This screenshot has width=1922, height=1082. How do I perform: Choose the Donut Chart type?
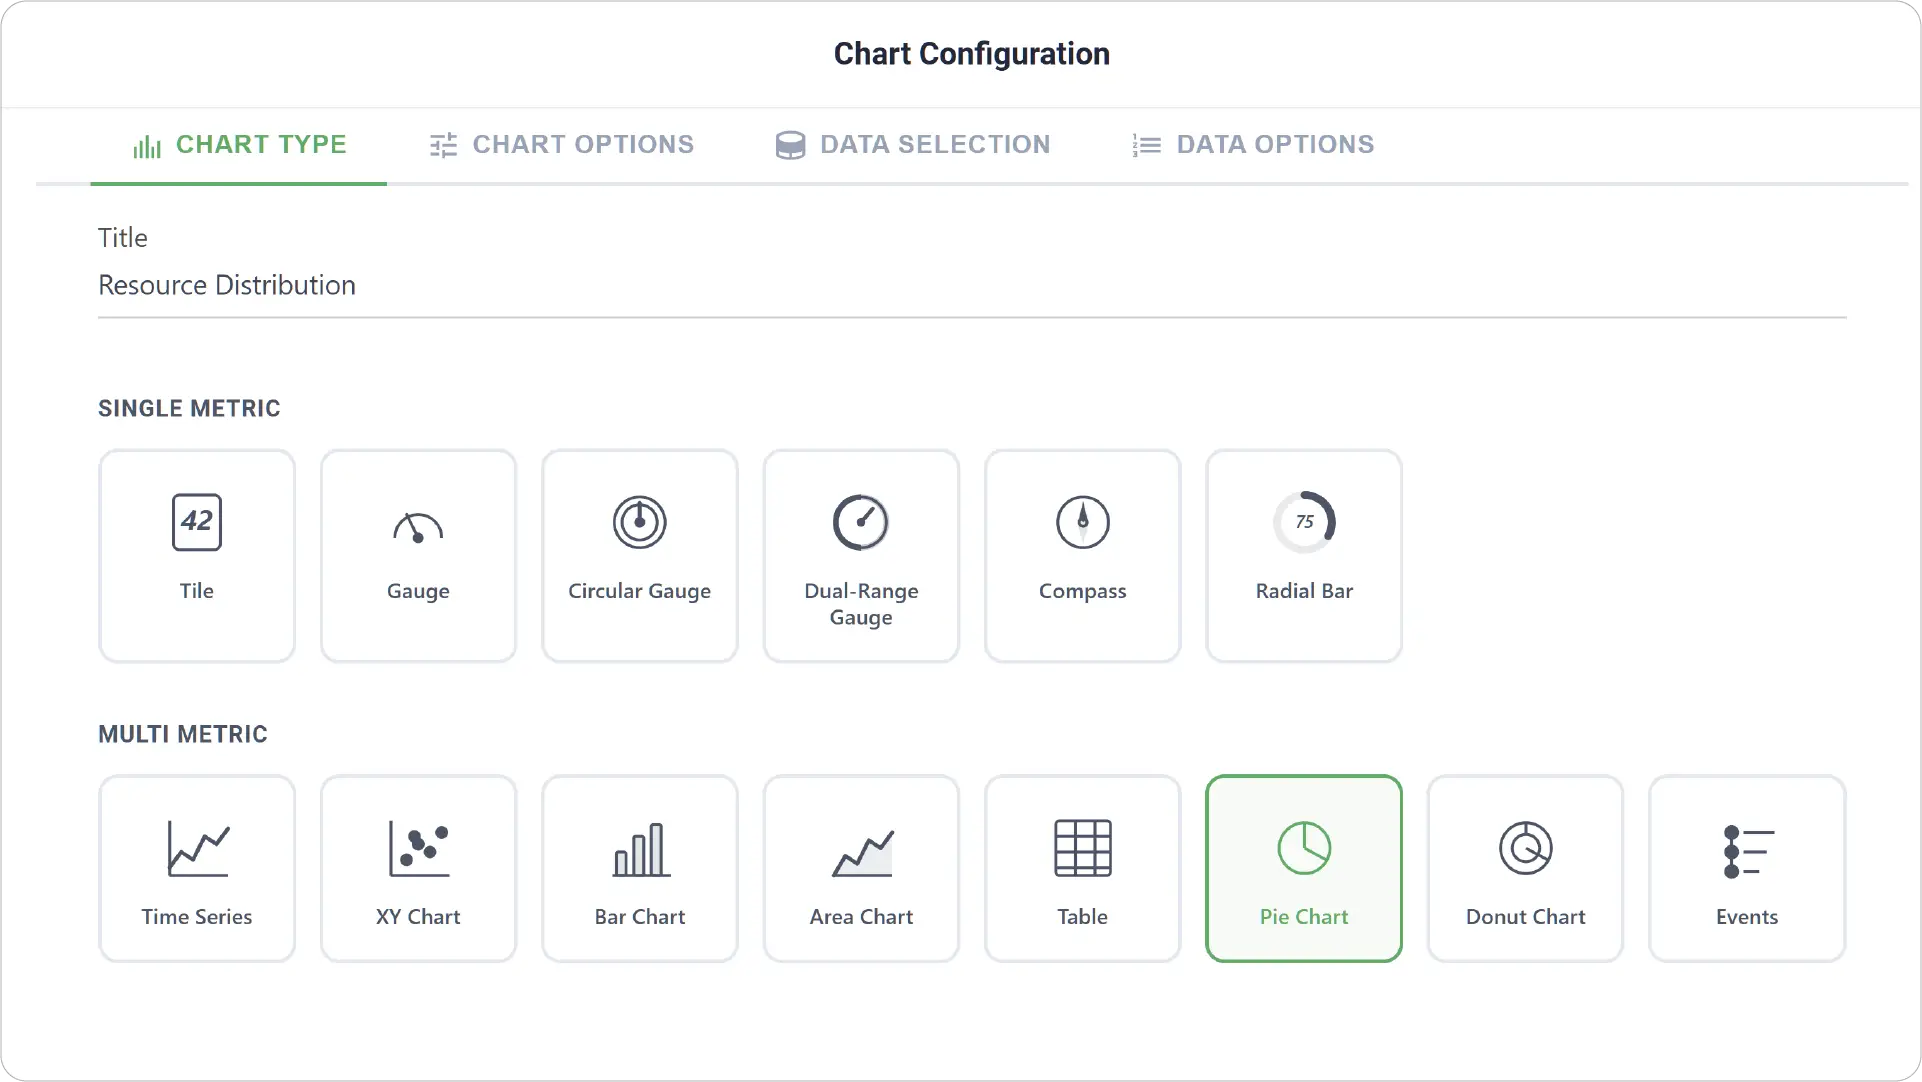point(1526,868)
